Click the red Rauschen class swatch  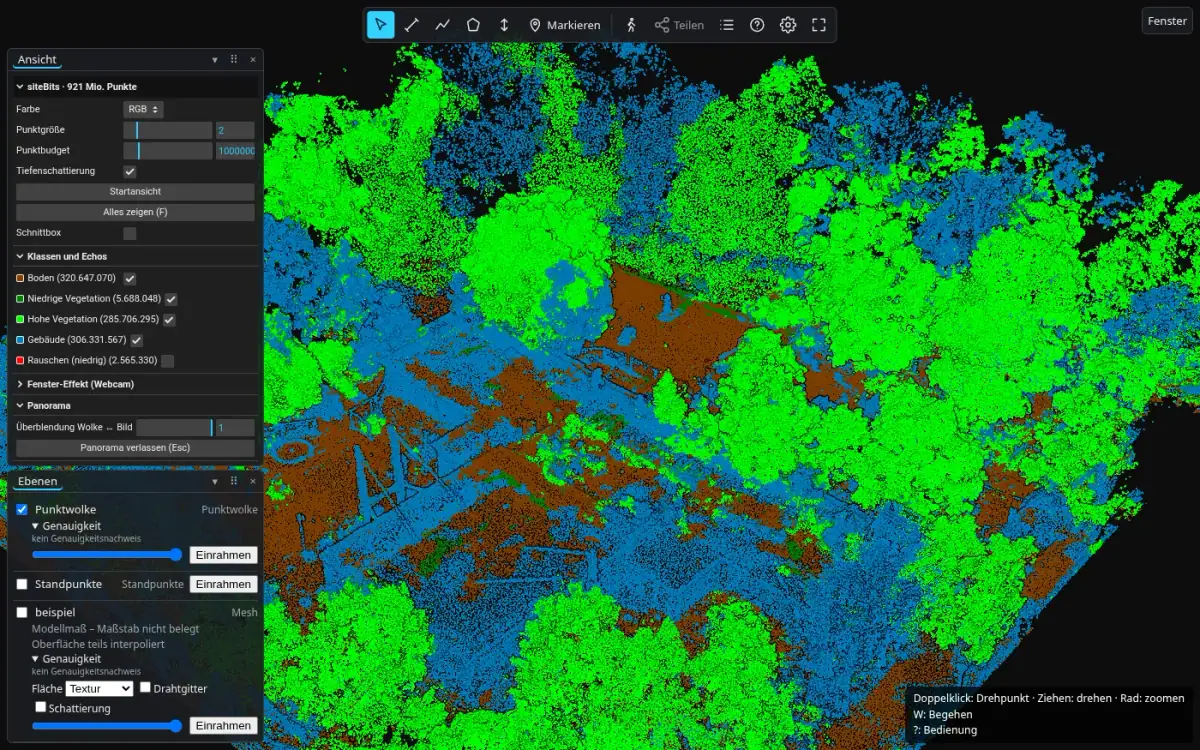tap(20, 360)
